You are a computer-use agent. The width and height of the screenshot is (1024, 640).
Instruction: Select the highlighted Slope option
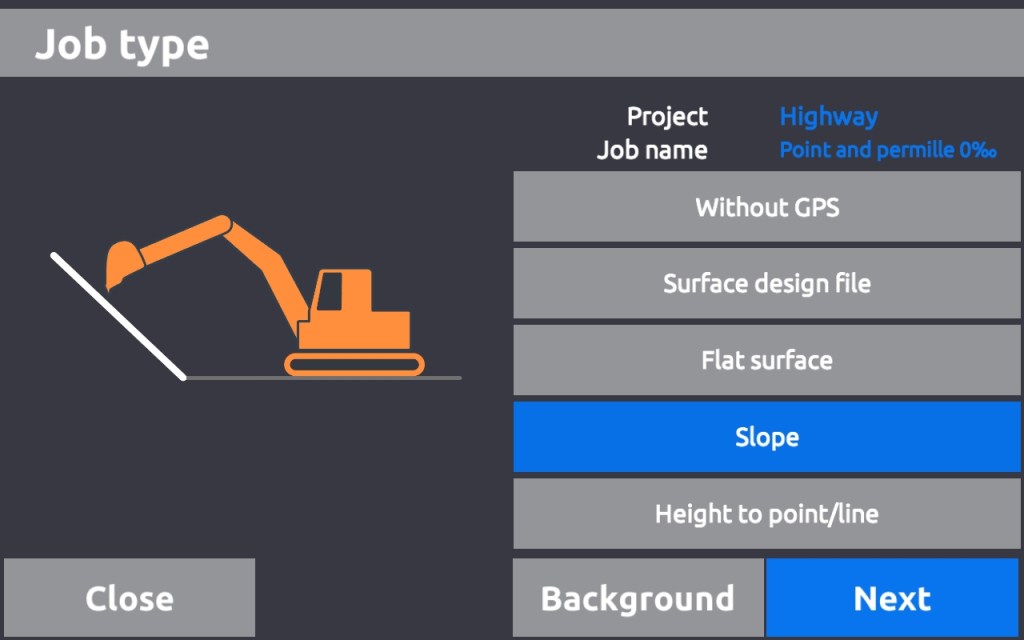coord(767,437)
